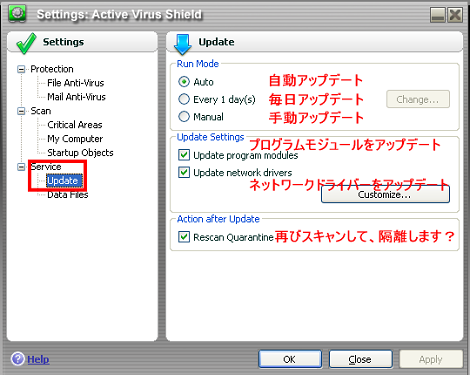The image size is (470, 375).
Task: Click the Customize... button
Action: (385, 195)
